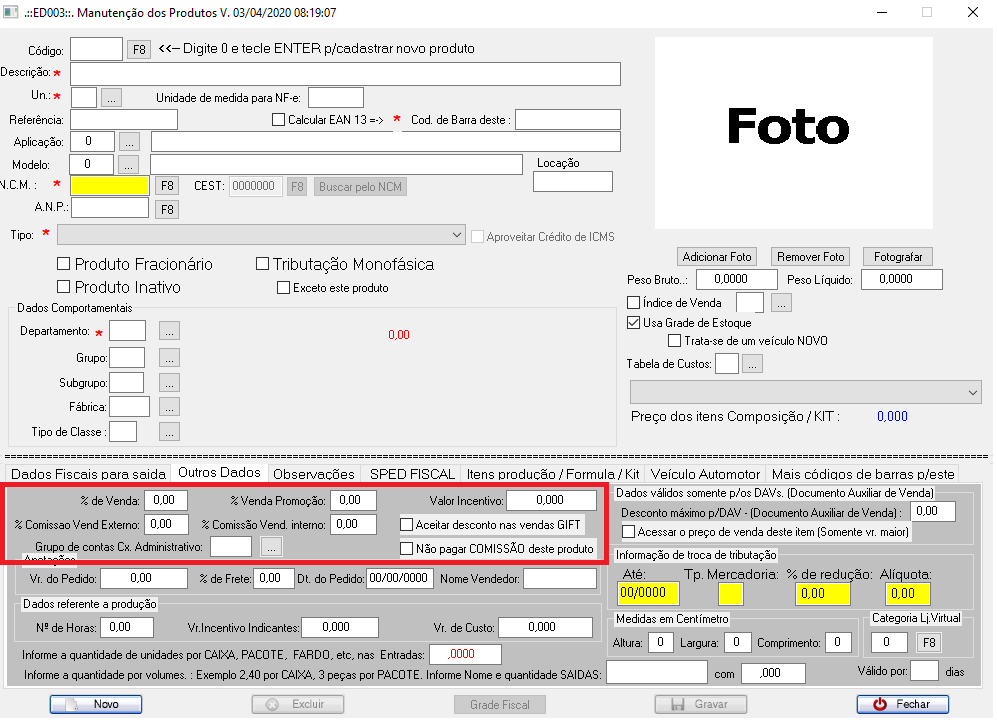
Task: Click the F8 button next to A.N.P.
Action: [x=166, y=209]
